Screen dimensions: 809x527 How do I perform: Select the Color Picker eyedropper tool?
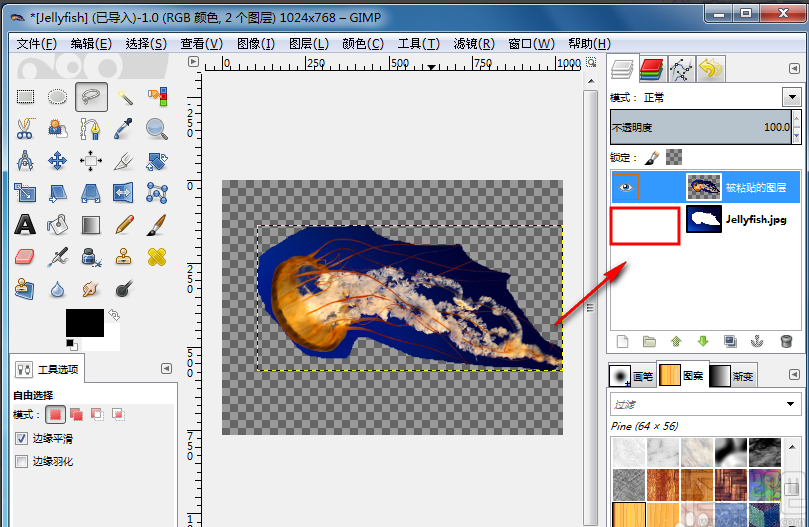124,129
